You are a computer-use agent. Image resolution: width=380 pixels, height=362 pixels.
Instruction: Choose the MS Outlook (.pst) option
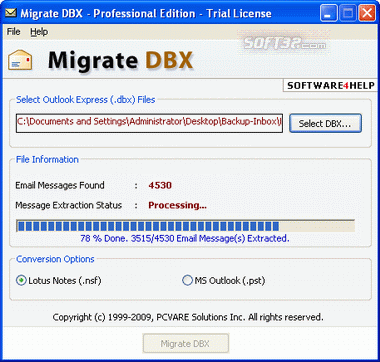(224, 281)
